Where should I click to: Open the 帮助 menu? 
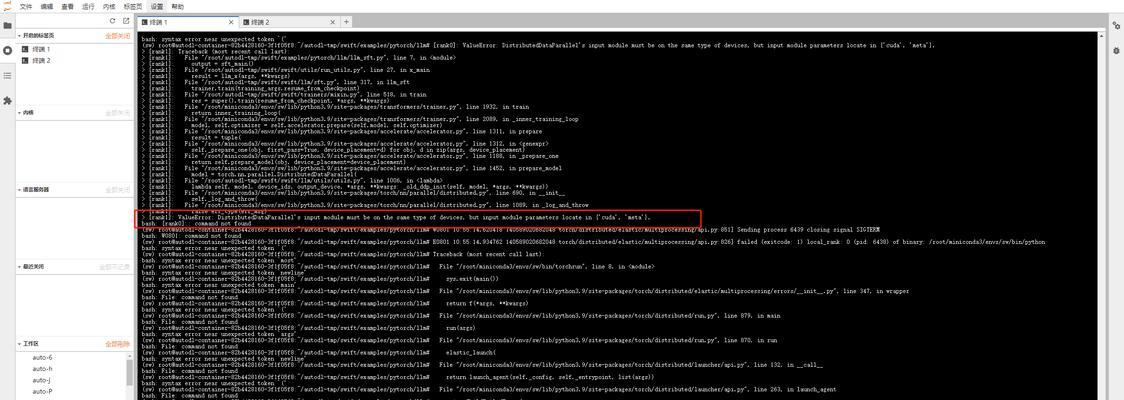coord(178,6)
